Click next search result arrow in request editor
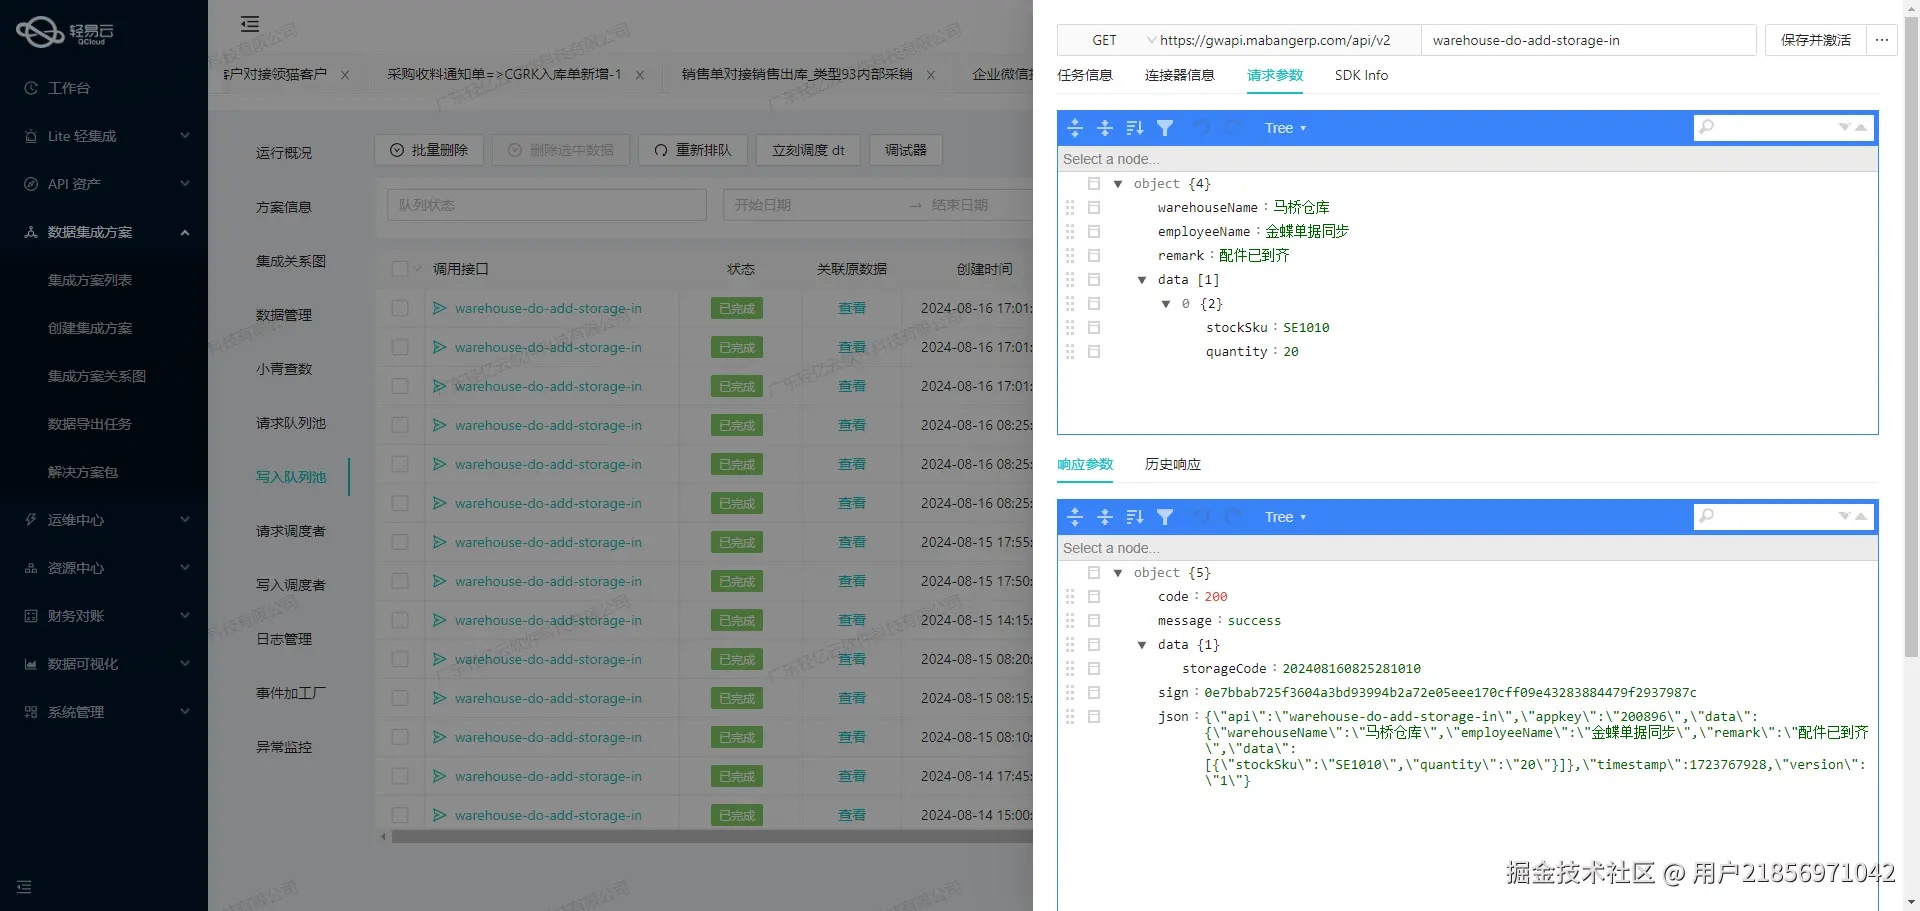Image resolution: width=1920 pixels, height=911 pixels. pyautogui.click(x=1845, y=127)
